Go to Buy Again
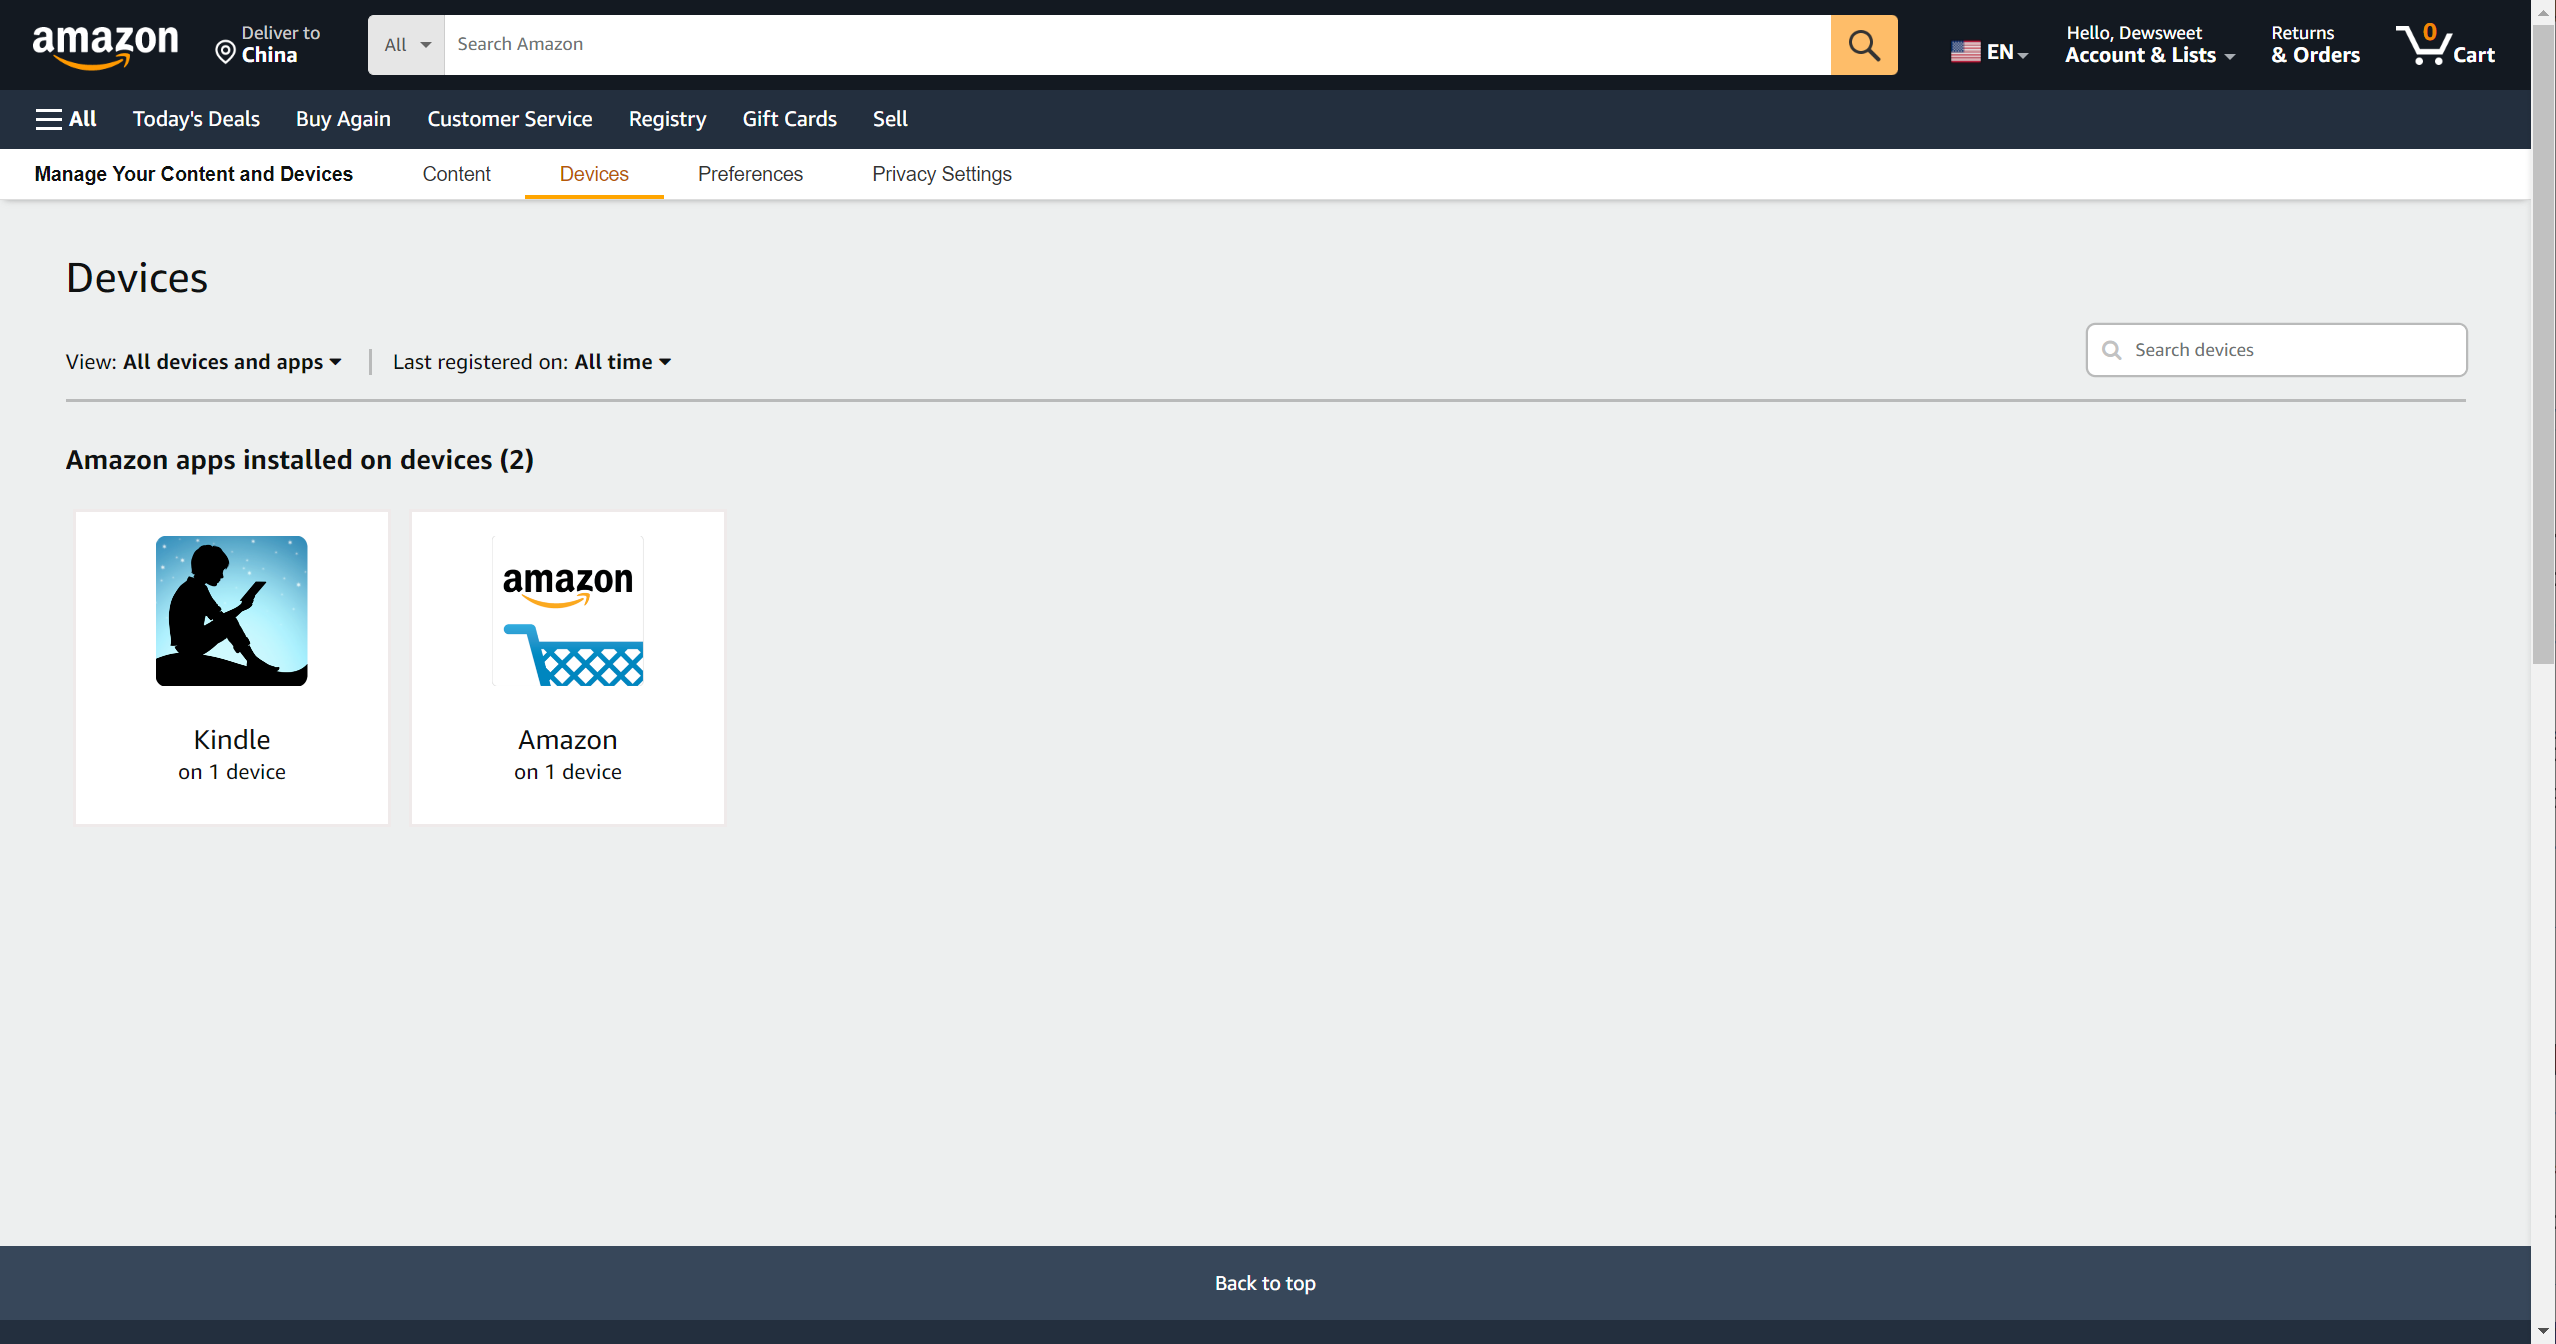Screen dimensions: 2556x1344 pyautogui.click(x=343, y=119)
